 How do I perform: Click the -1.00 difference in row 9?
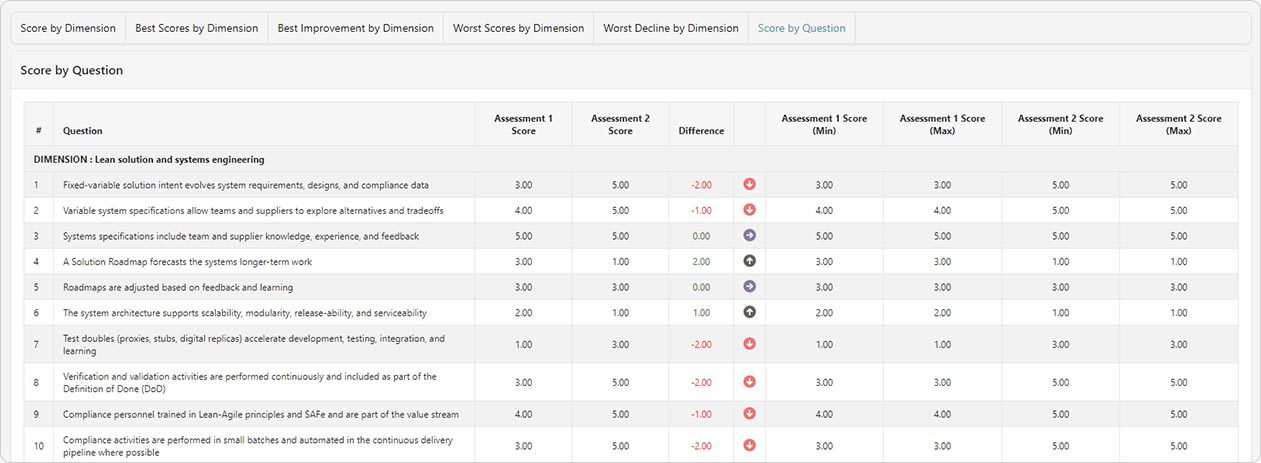click(701, 414)
